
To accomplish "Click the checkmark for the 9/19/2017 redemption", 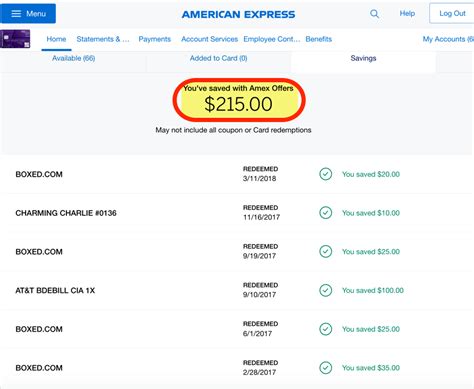I will [x=326, y=251].
